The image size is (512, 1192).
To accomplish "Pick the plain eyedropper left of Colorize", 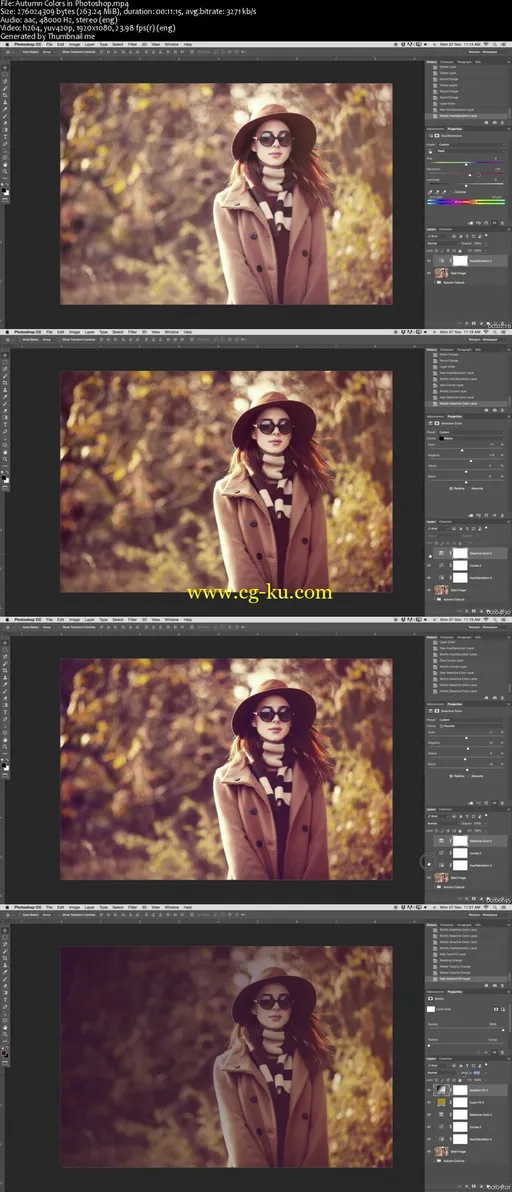I will (431, 192).
